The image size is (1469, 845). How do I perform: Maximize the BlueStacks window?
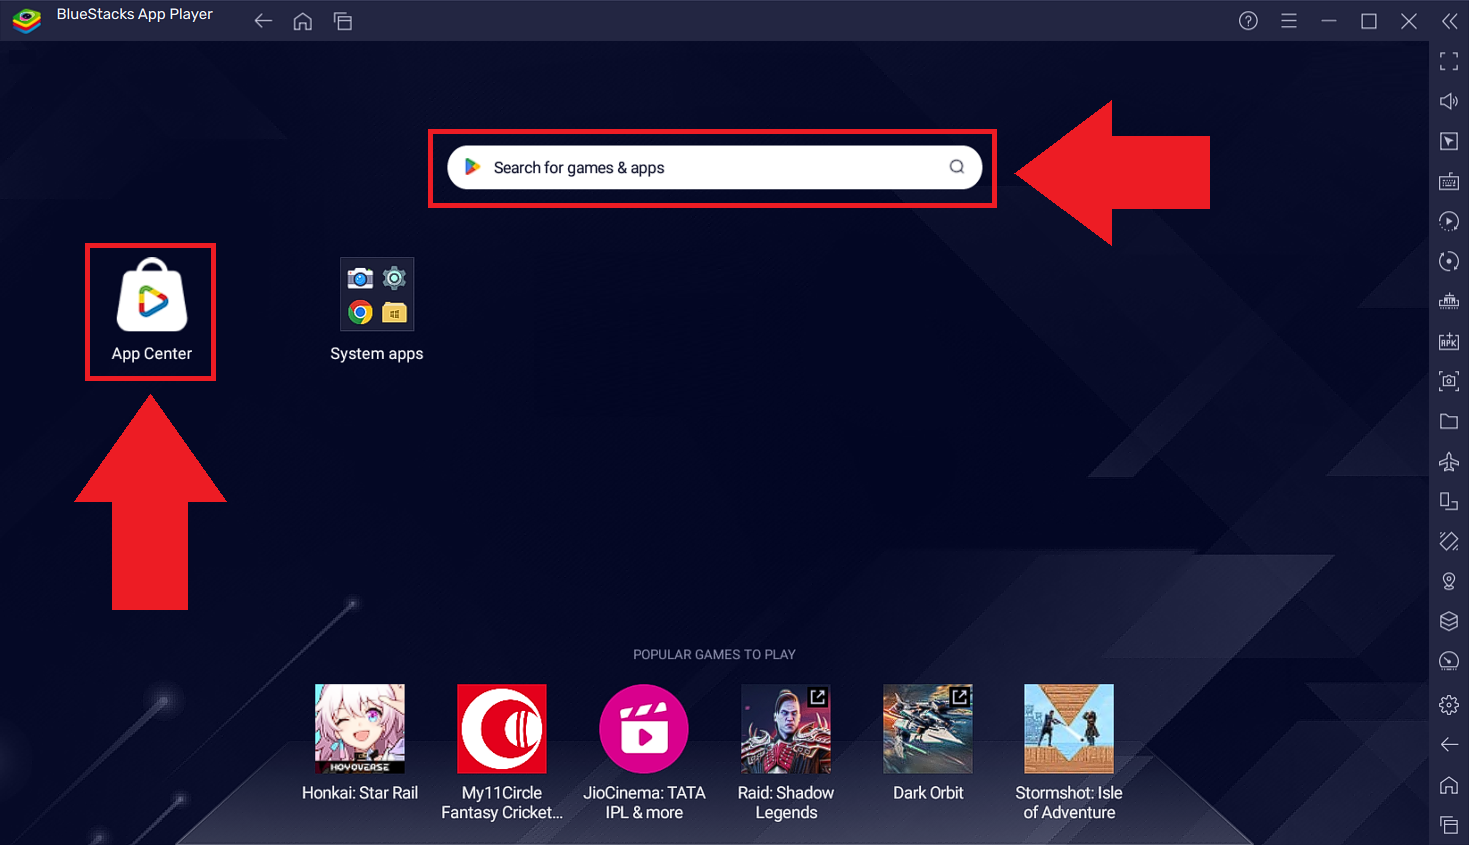click(x=1369, y=21)
